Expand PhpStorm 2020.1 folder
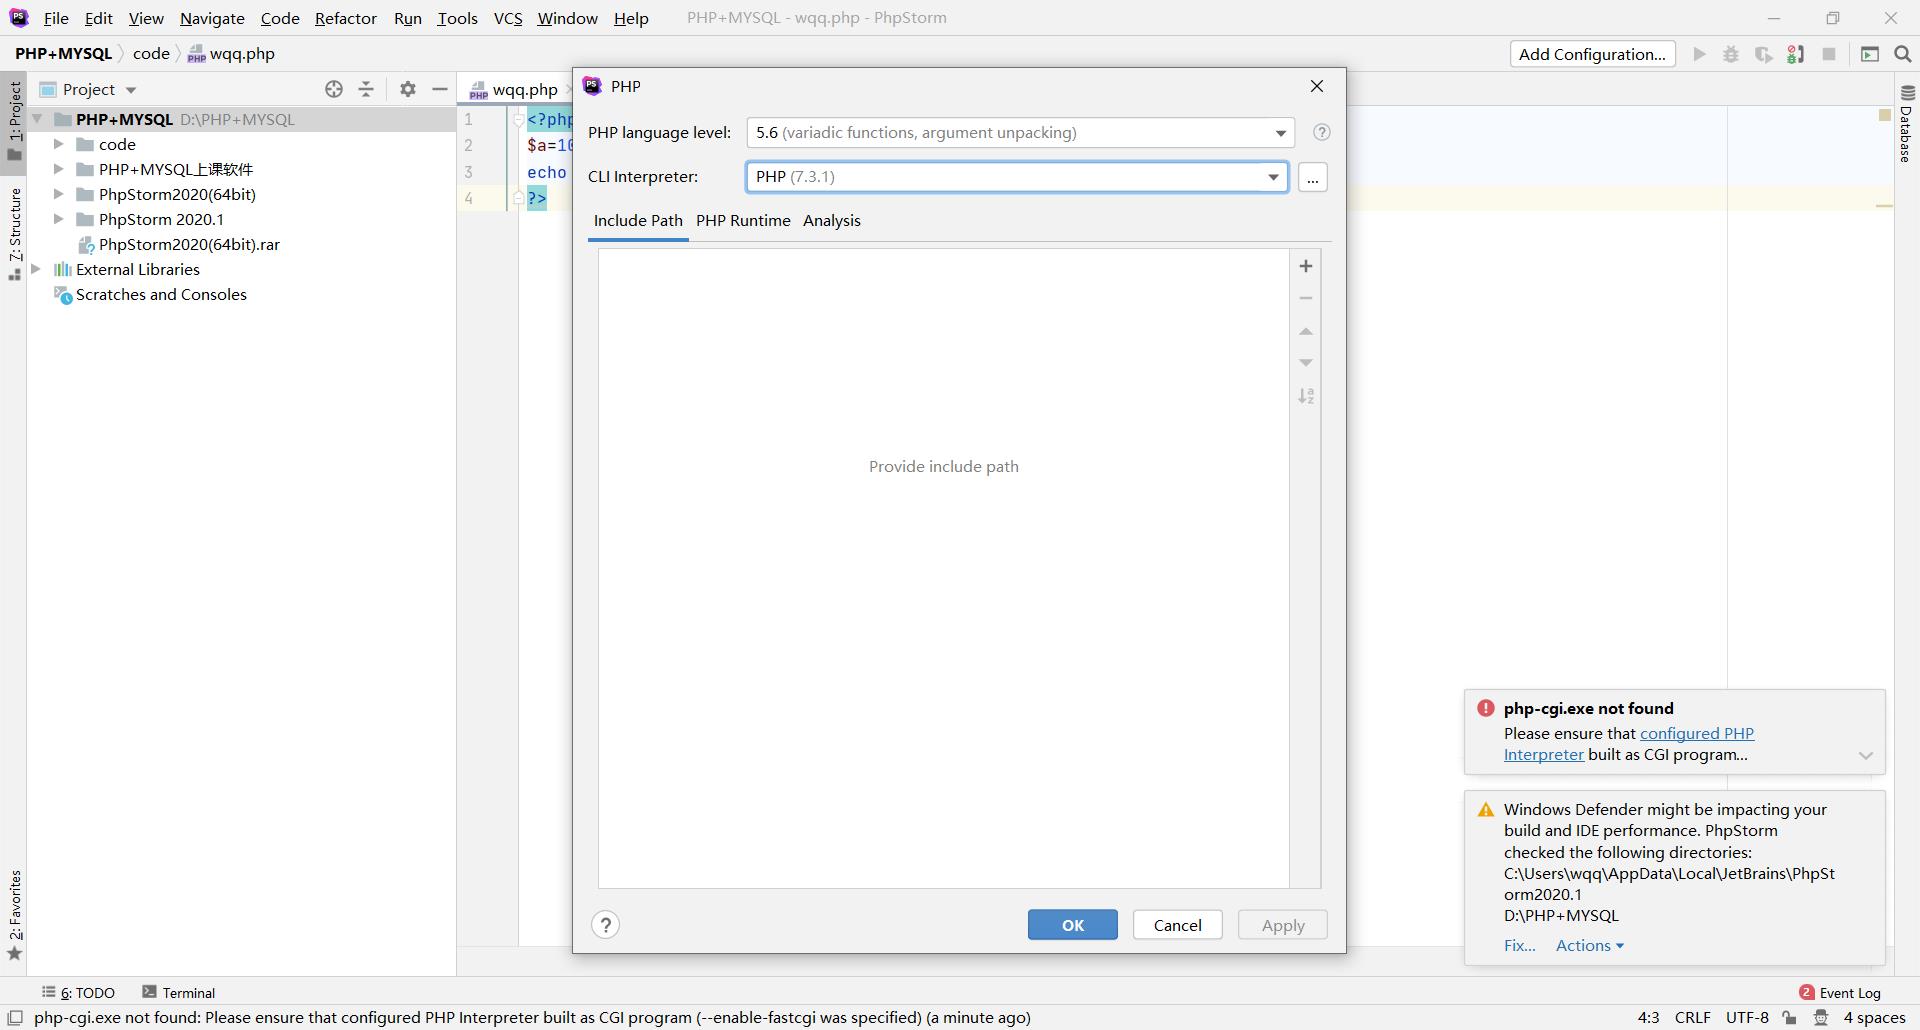 point(58,219)
